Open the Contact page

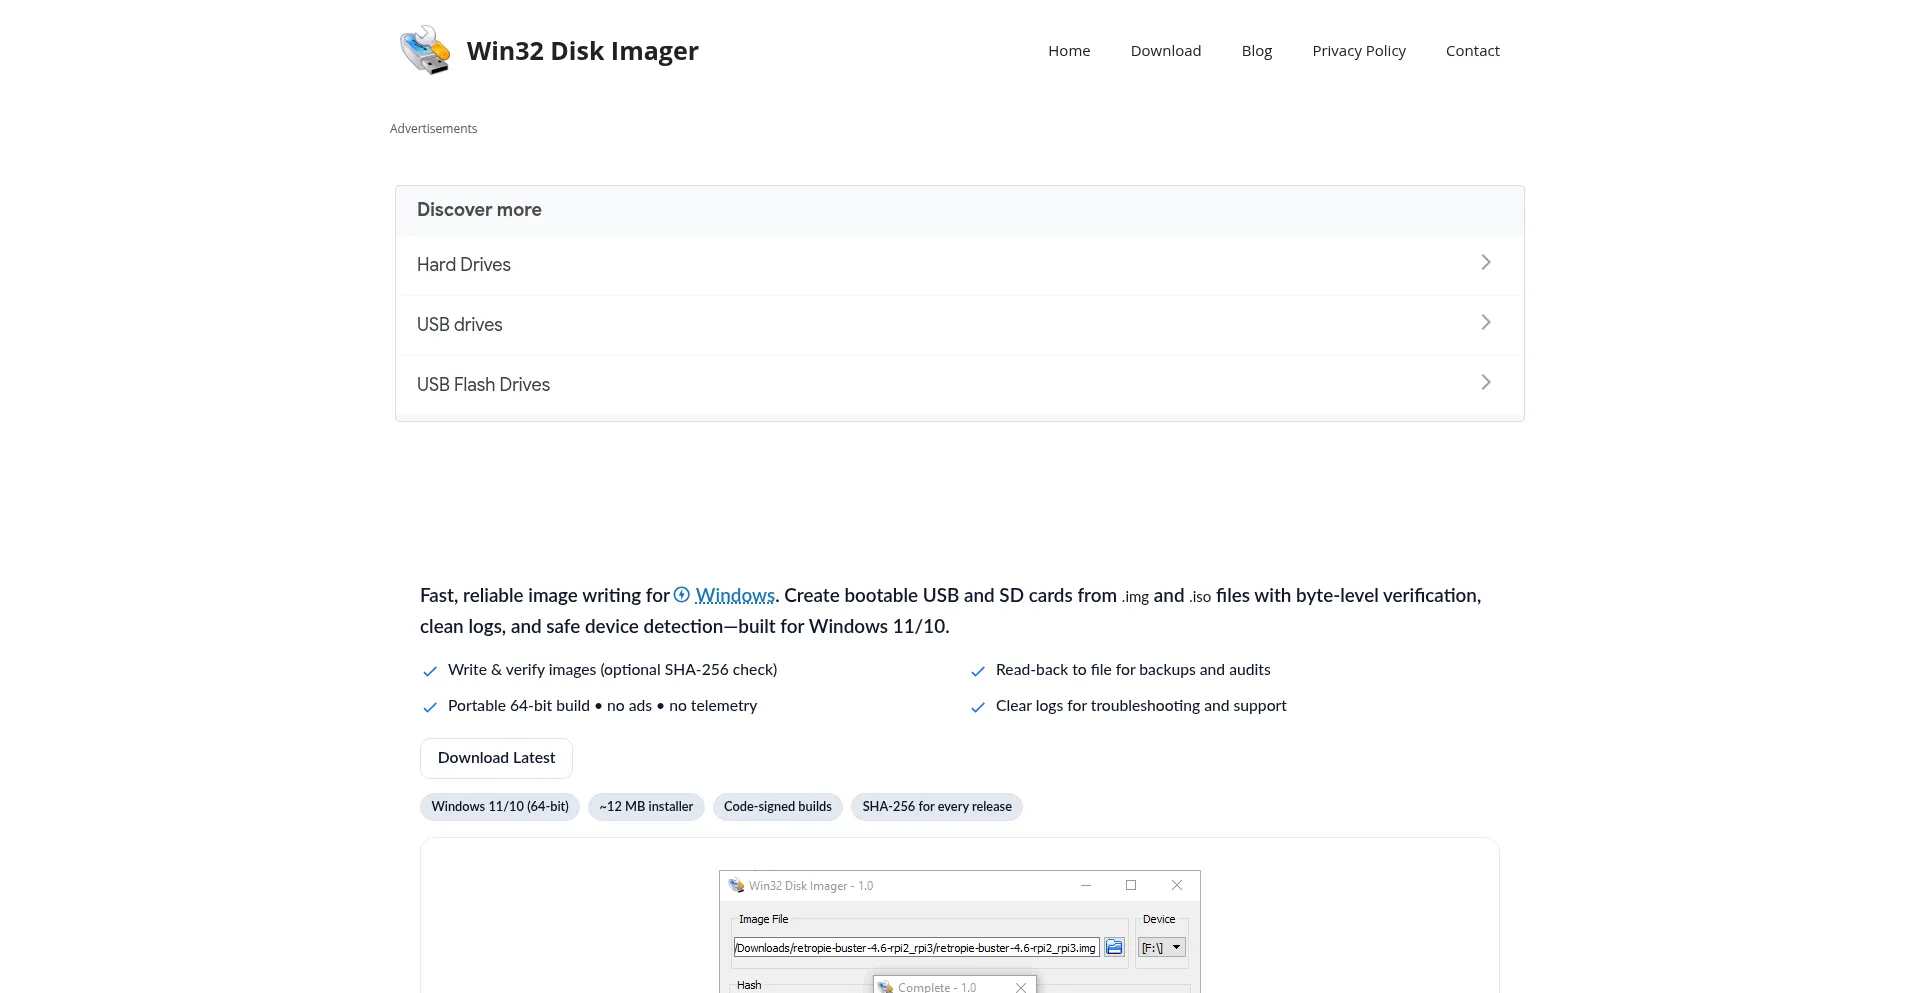coord(1473,51)
